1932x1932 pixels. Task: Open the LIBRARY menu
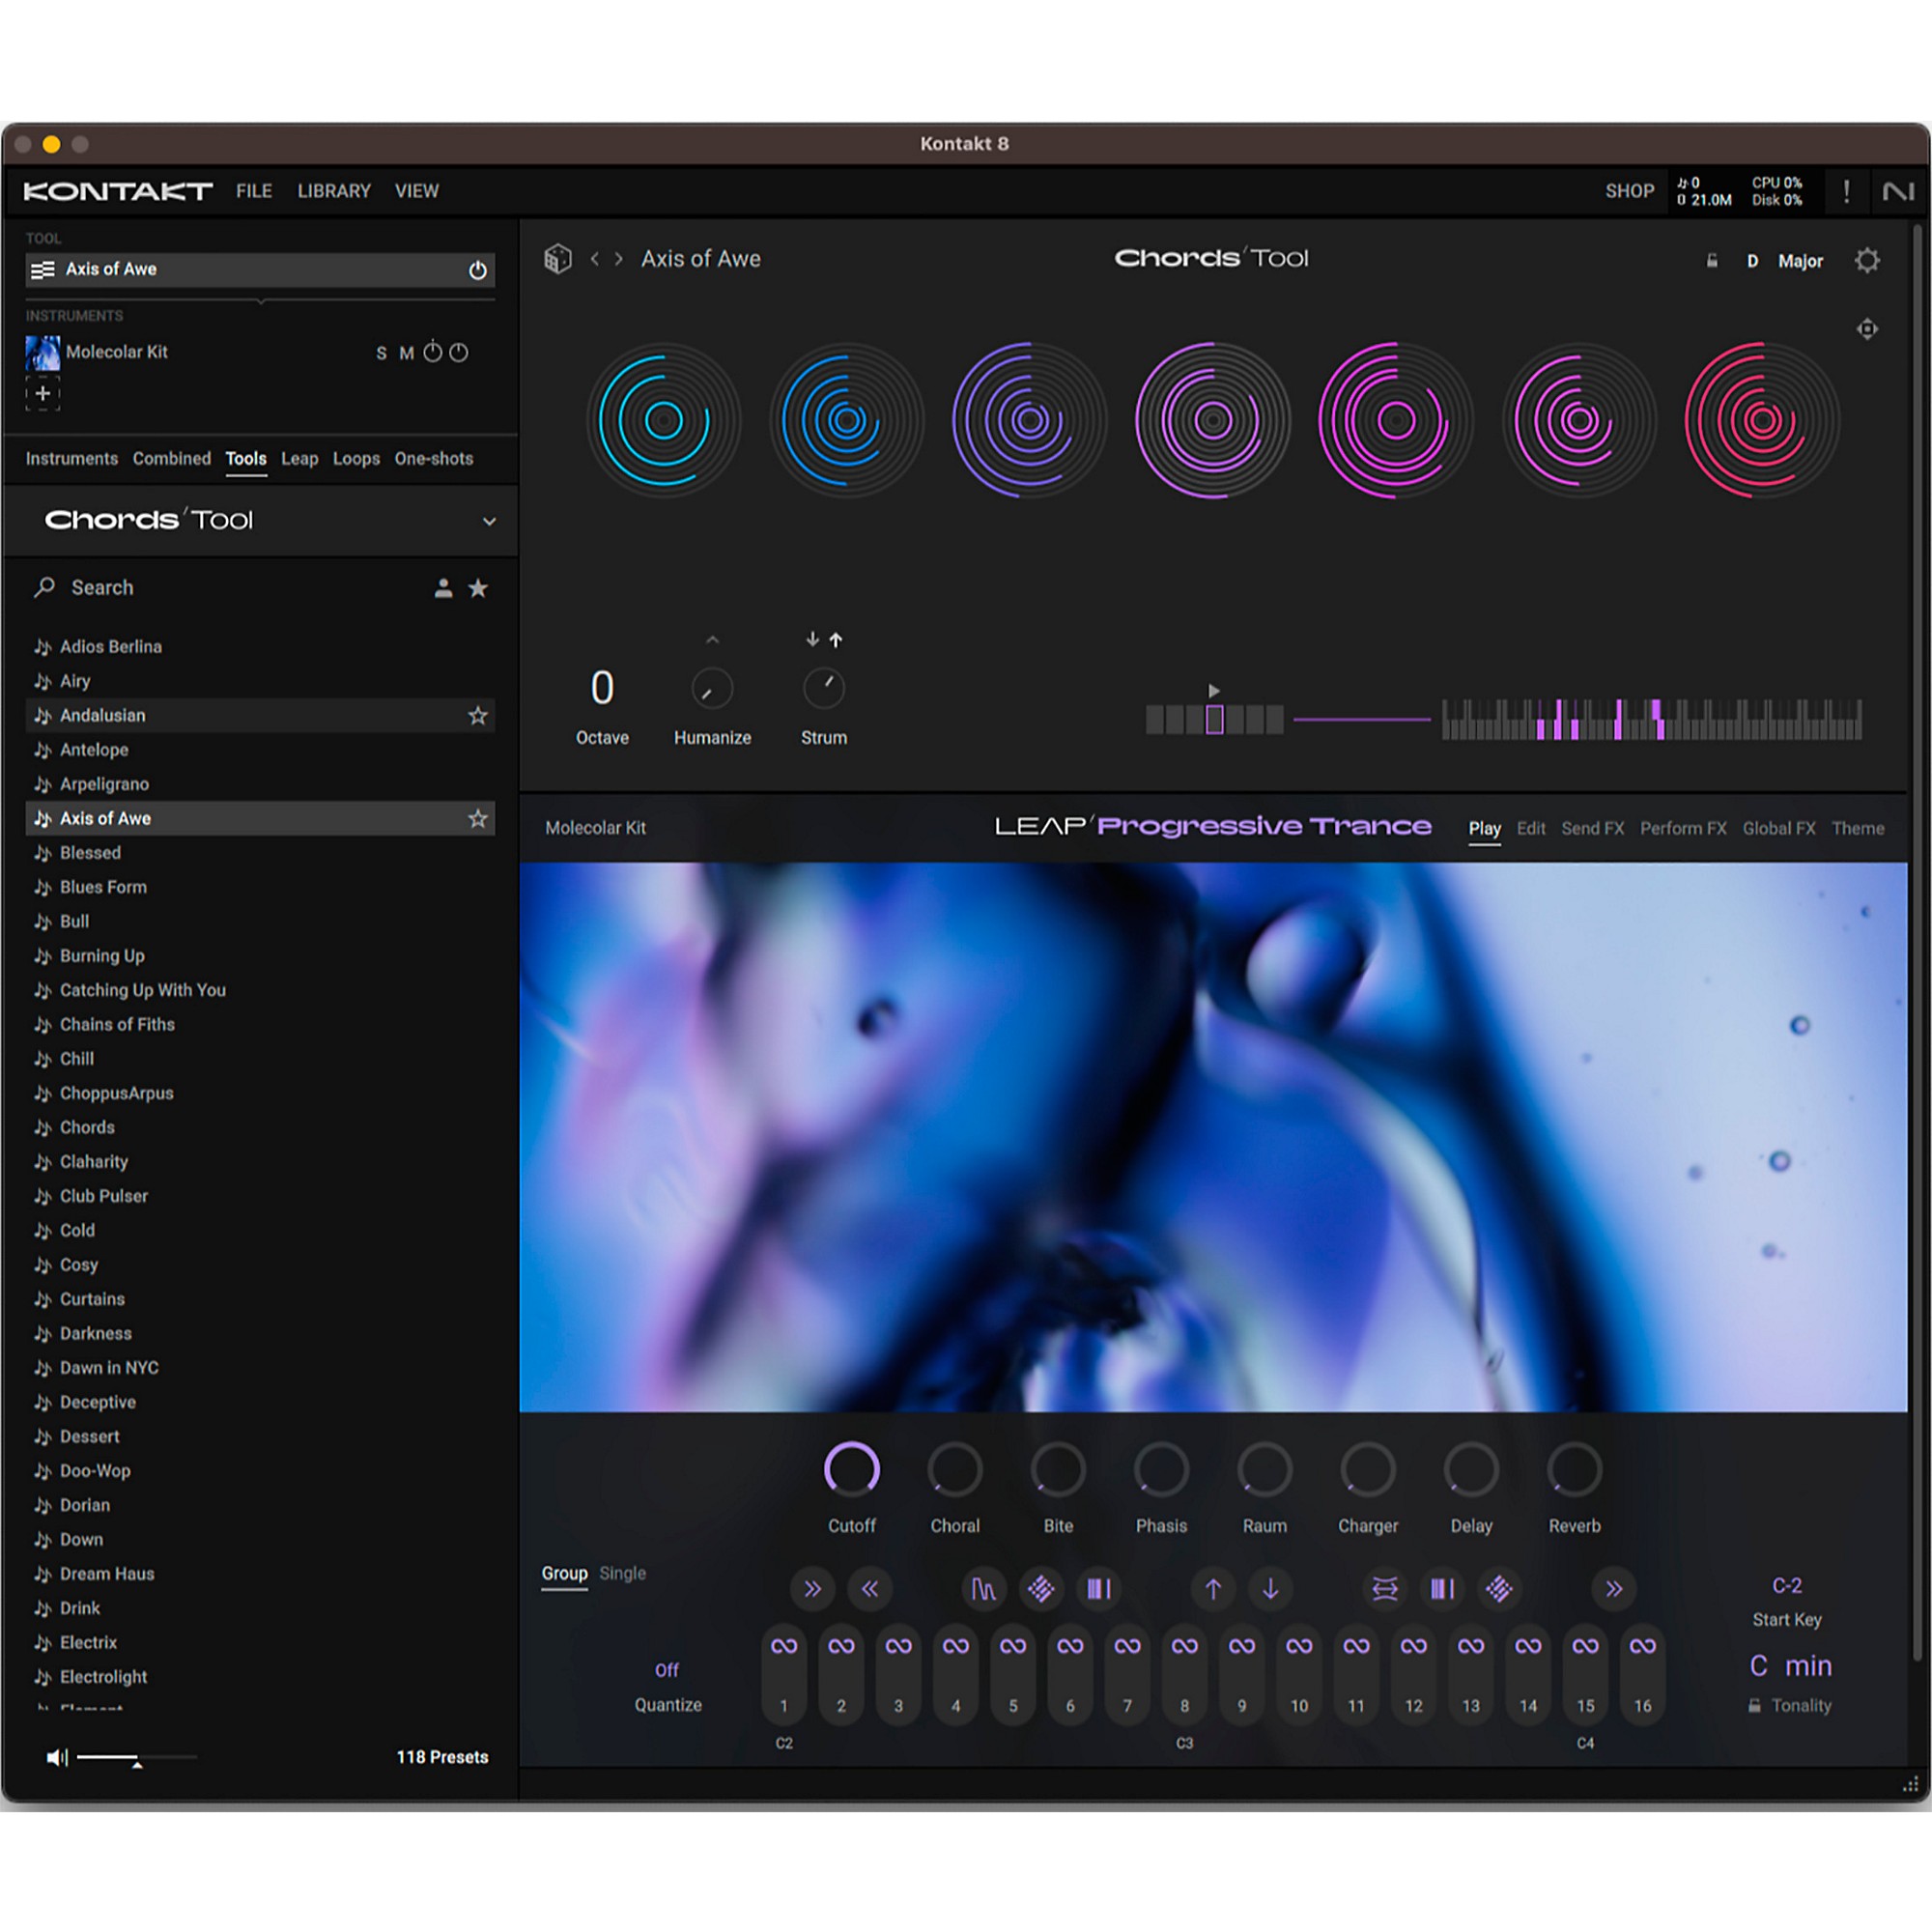coord(334,191)
